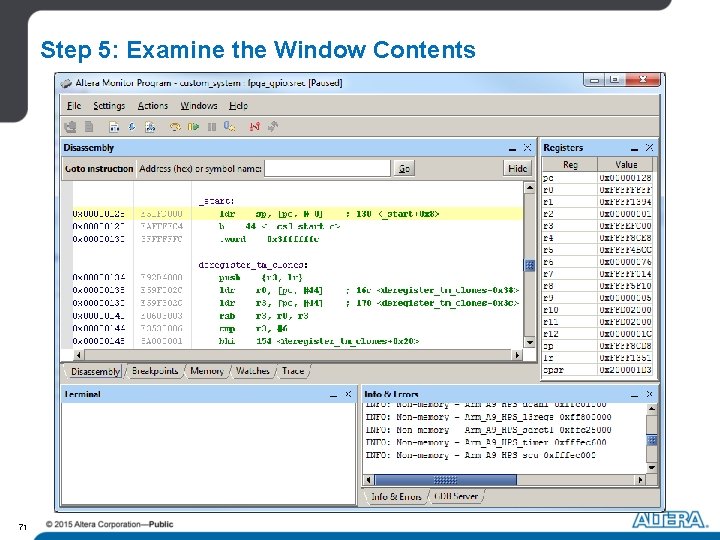Select the Info & Errors bottom tab
Screen dimensions: 720x540
pyautogui.click(x=396, y=496)
